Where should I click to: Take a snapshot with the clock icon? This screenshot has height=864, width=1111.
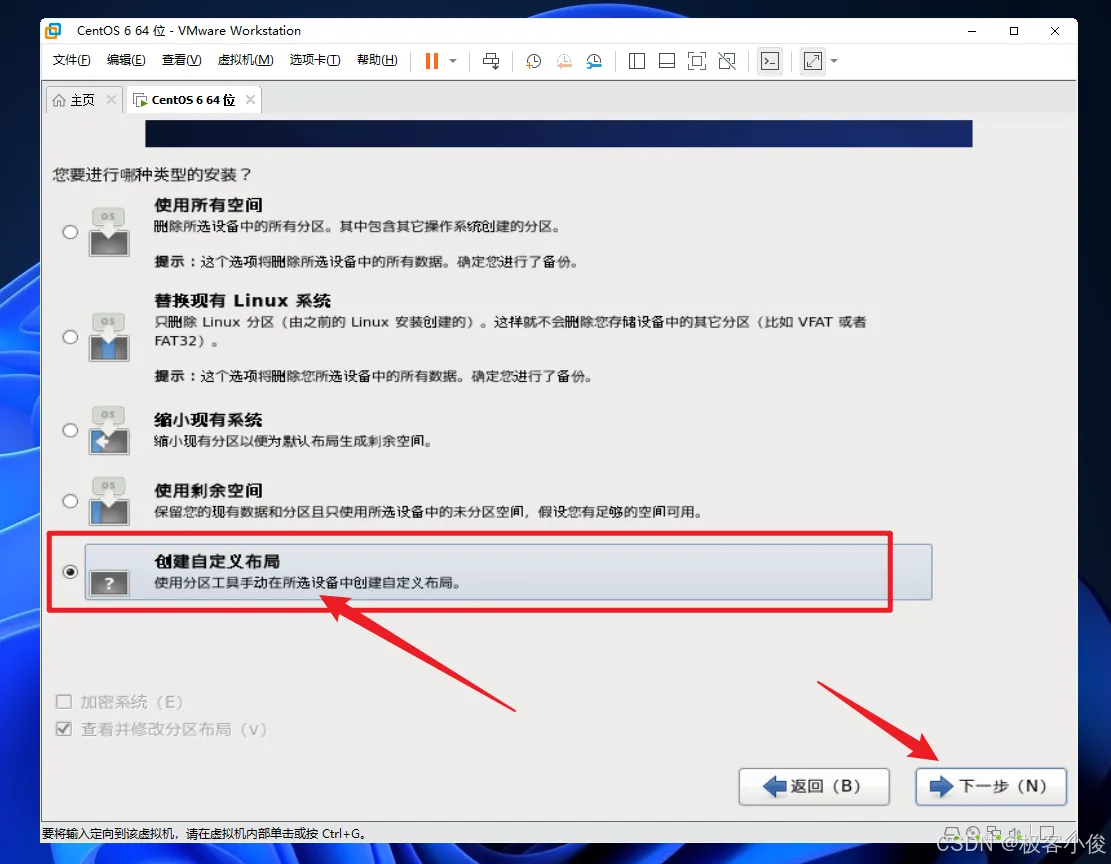pyautogui.click(x=534, y=61)
